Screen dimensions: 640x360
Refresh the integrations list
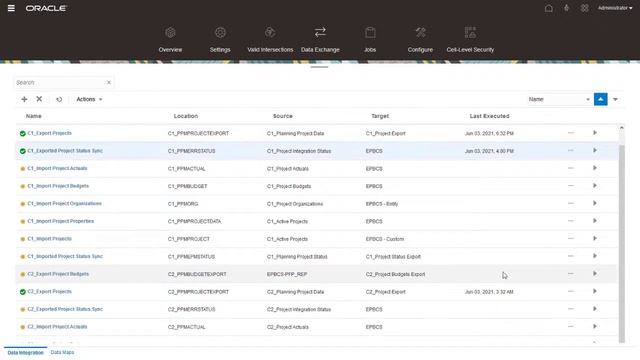[x=59, y=99]
